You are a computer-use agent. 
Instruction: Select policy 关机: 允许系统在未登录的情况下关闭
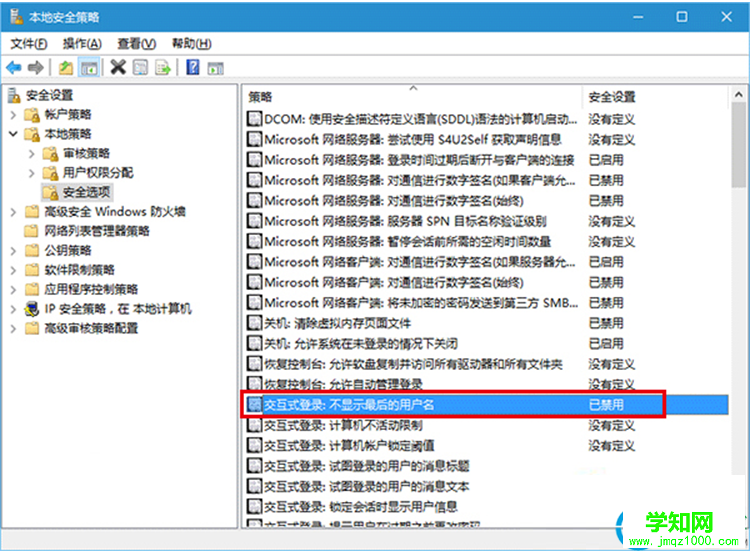click(x=361, y=343)
